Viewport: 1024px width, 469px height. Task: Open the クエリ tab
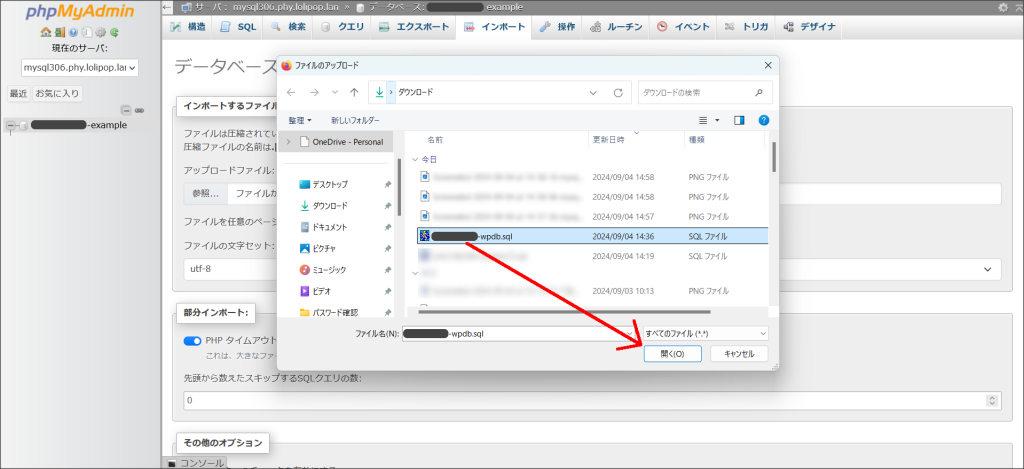tap(342, 27)
